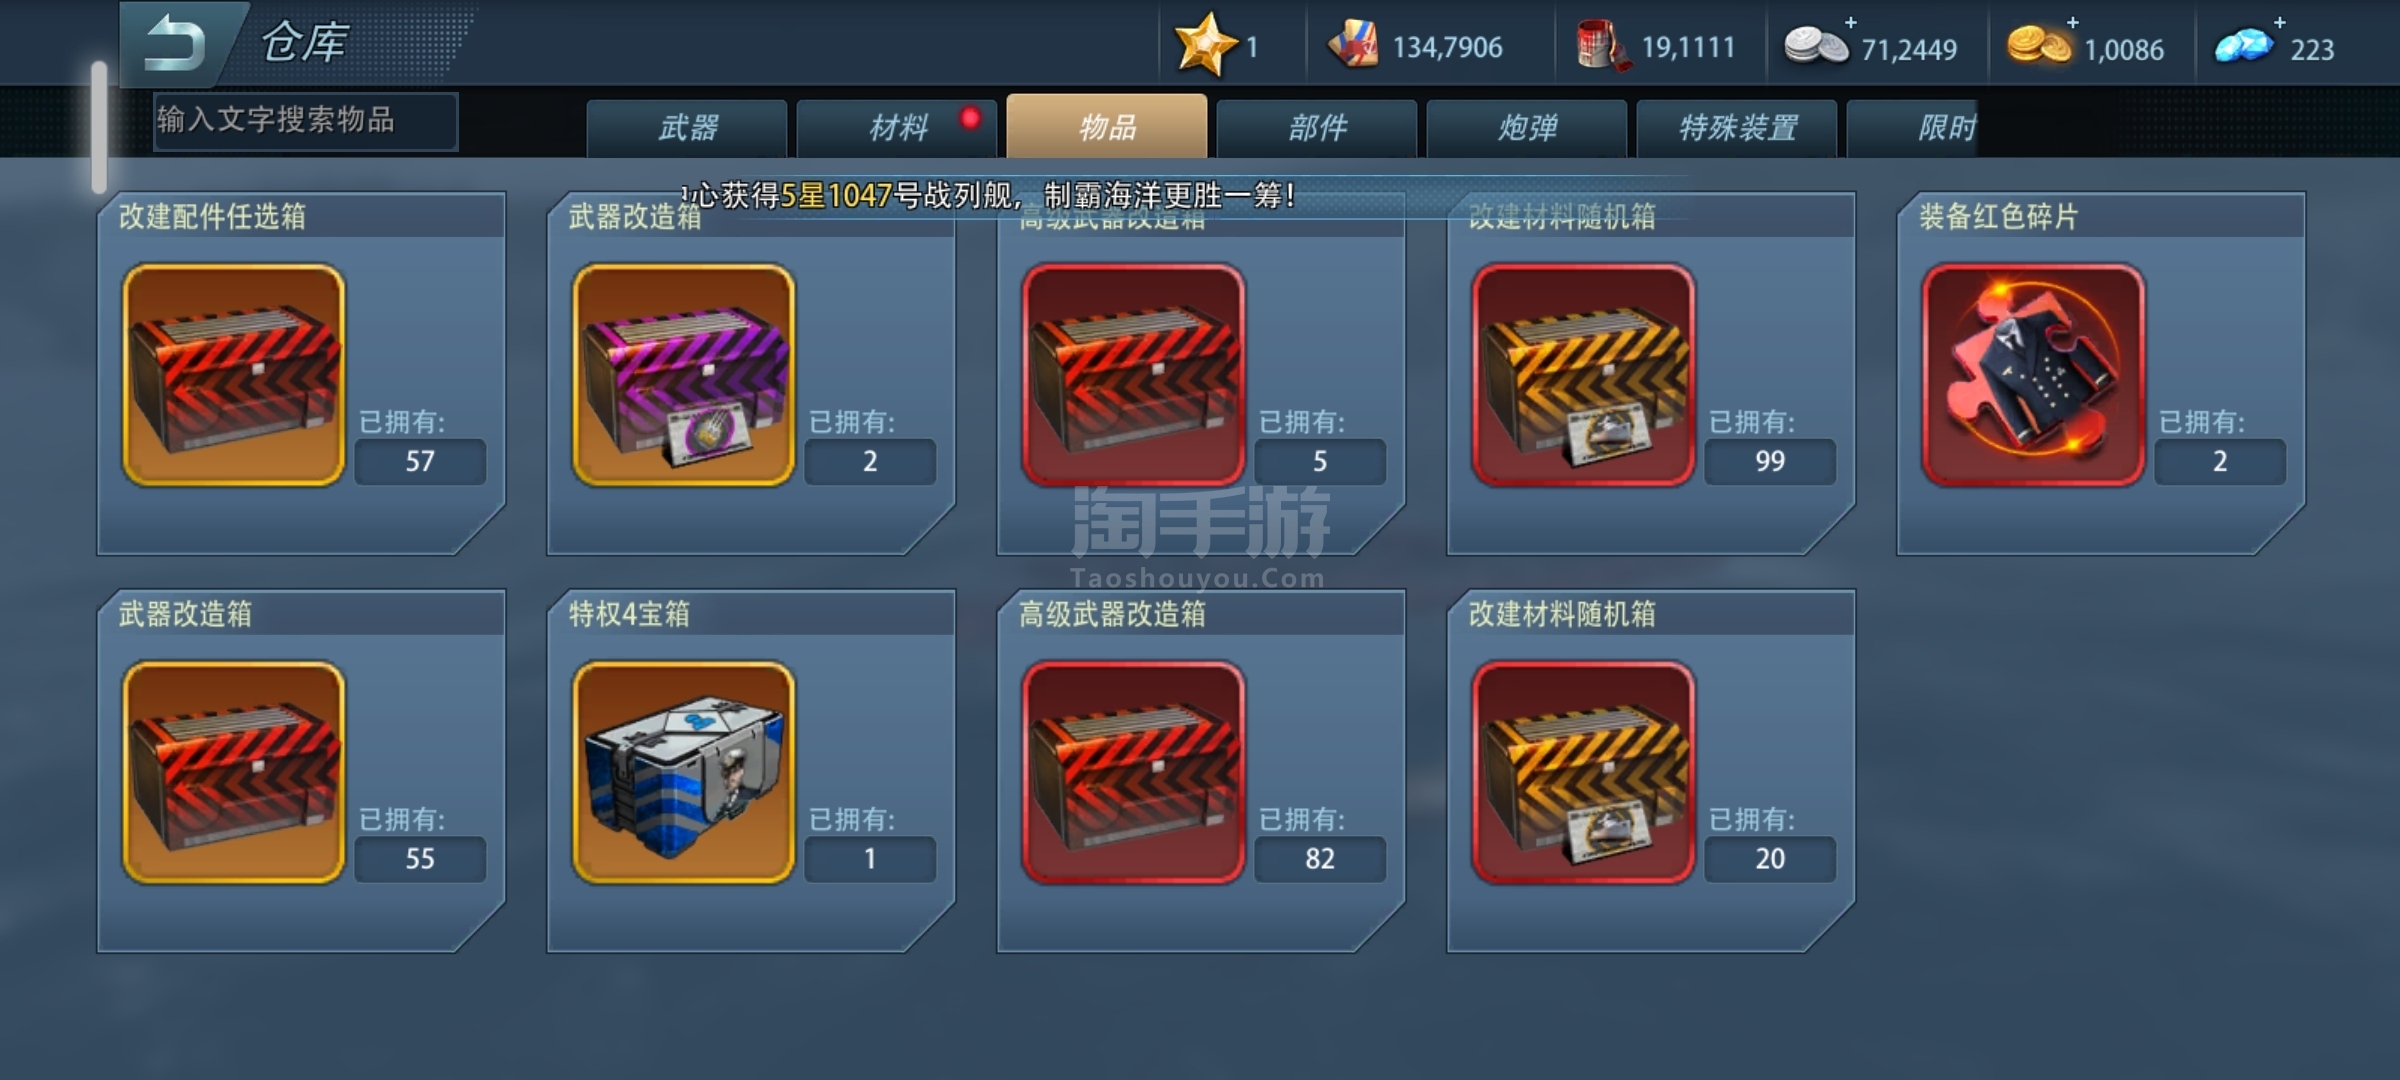
Task: Open the 部件 tab
Action: click(1317, 128)
